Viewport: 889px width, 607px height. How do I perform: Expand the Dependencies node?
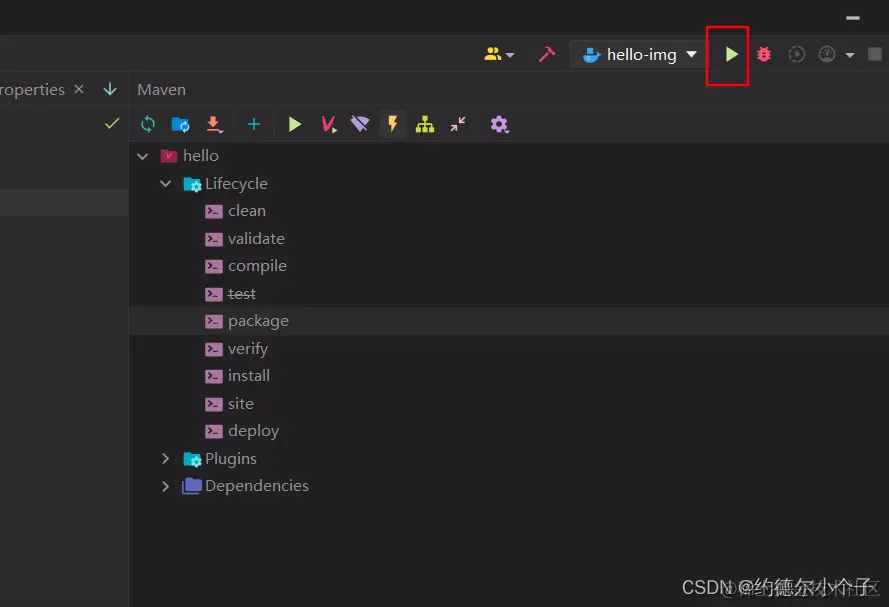pyautogui.click(x=166, y=486)
